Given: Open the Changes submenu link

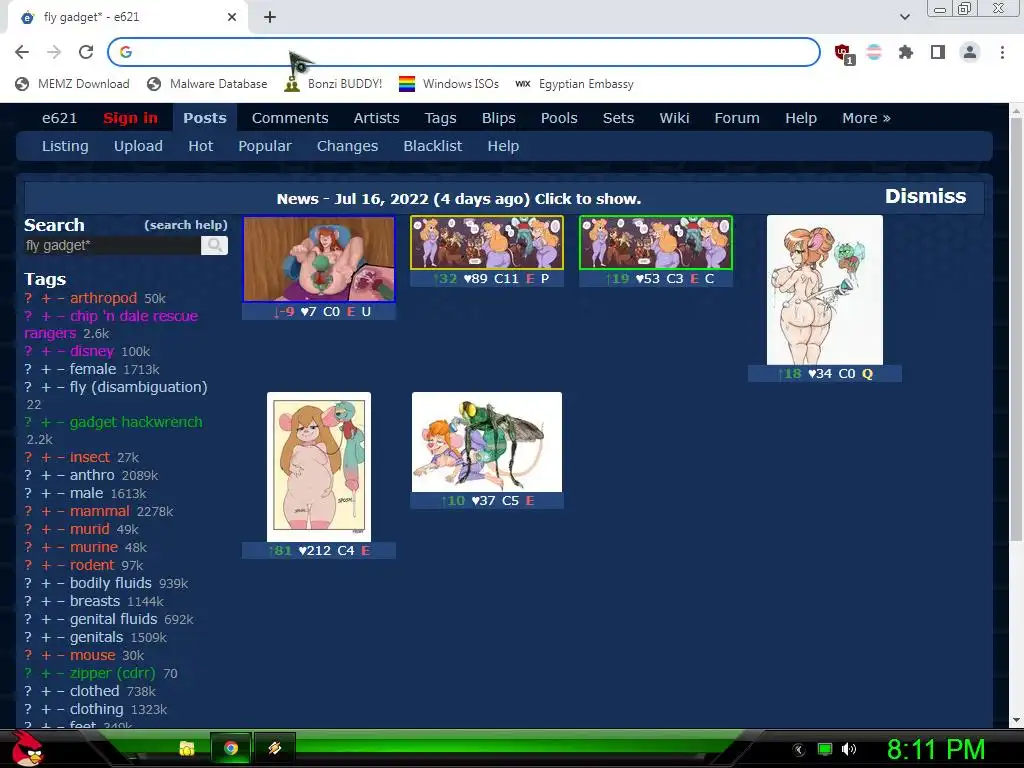Looking at the screenshot, I should pyautogui.click(x=347, y=146).
